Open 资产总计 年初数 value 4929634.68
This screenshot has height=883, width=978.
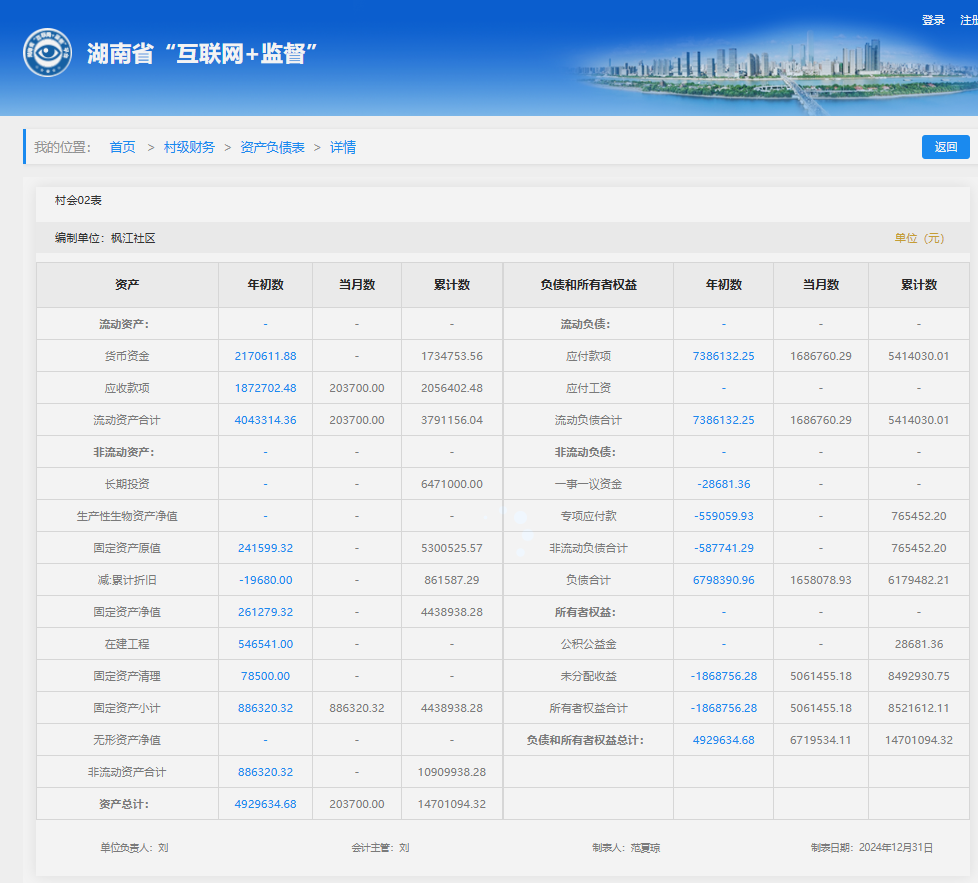tap(266, 804)
